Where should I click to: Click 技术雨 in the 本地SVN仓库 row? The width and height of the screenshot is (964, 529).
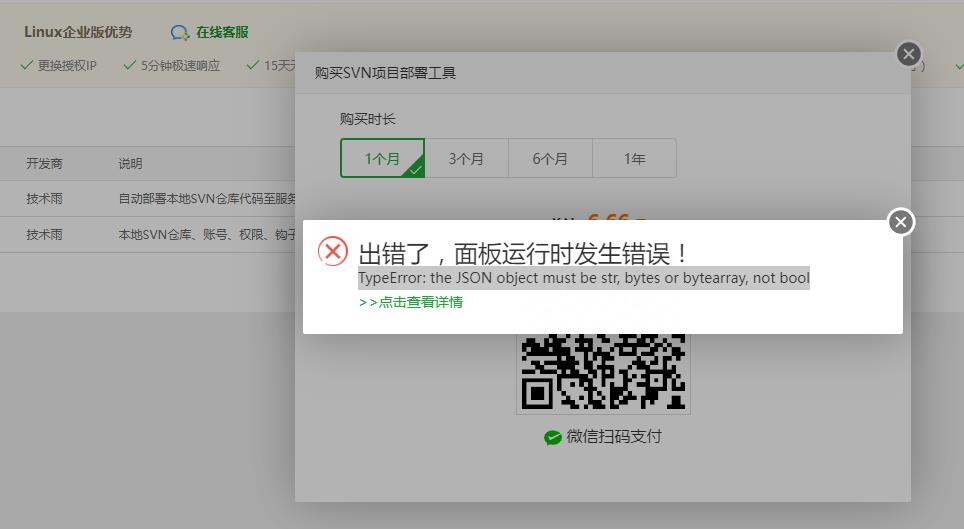coord(44,234)
